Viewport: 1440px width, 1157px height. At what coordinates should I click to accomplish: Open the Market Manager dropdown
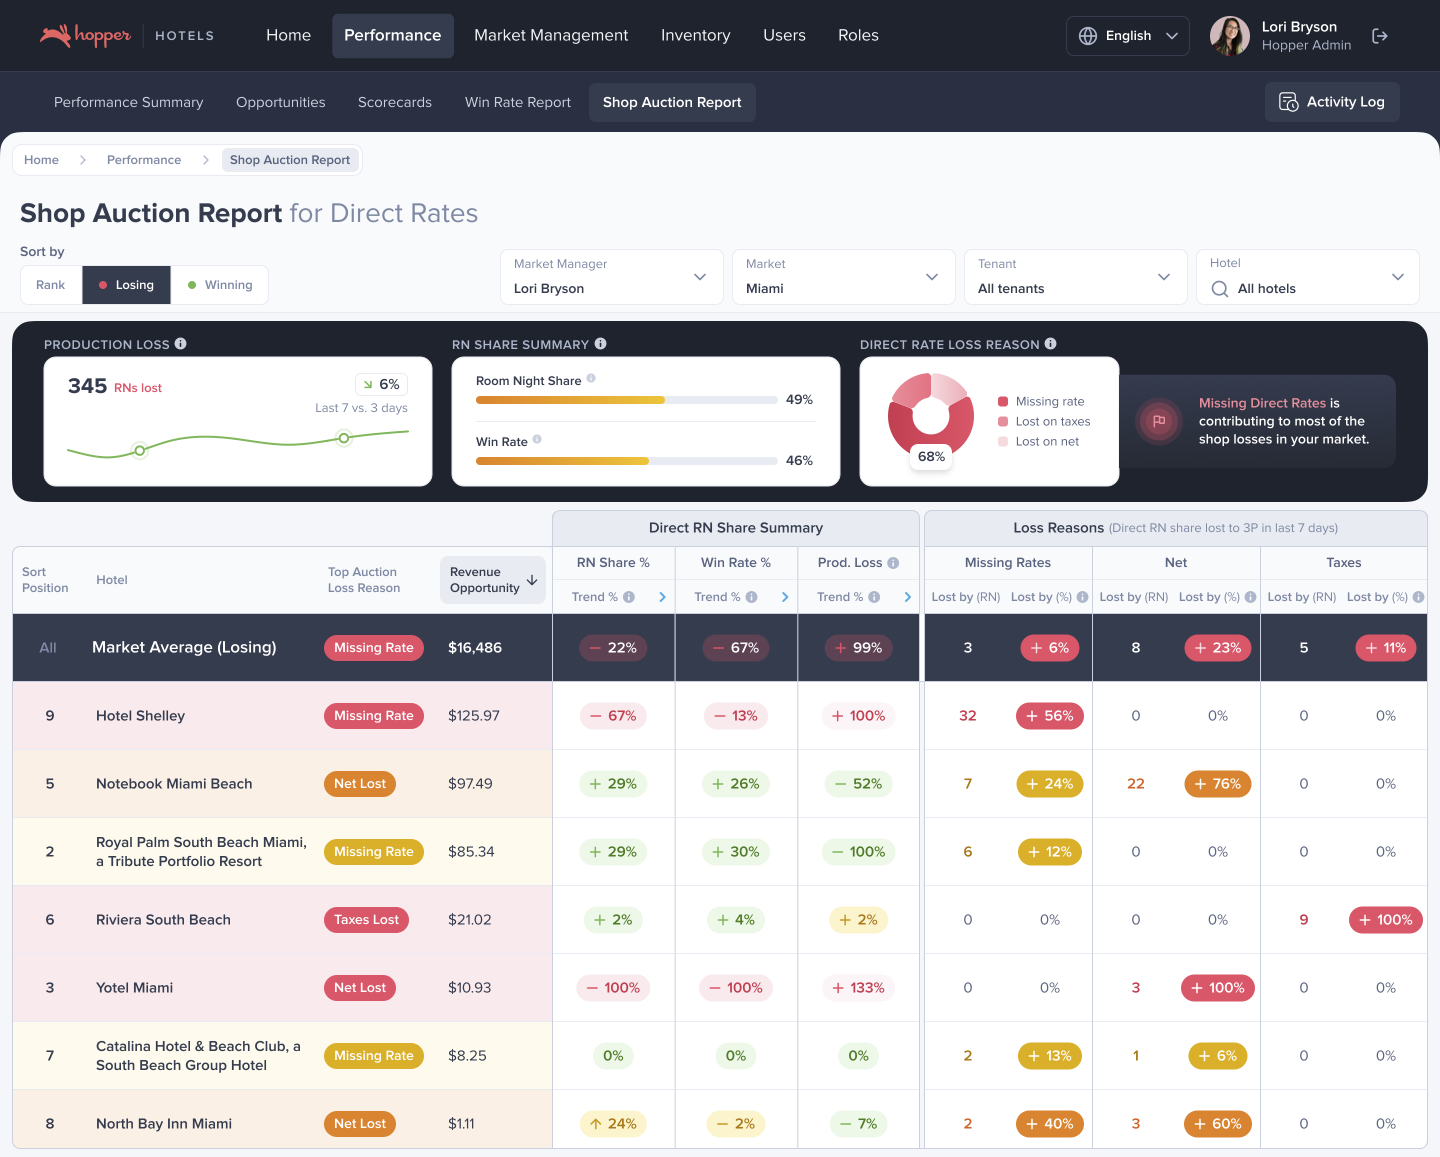coord(611,277)
